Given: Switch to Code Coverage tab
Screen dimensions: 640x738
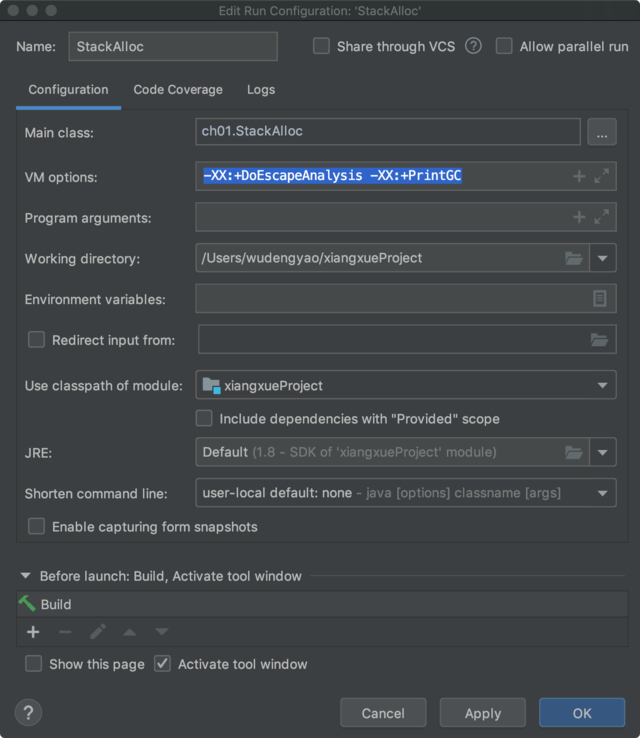Looking at the screenshot, I should [178, 90].
